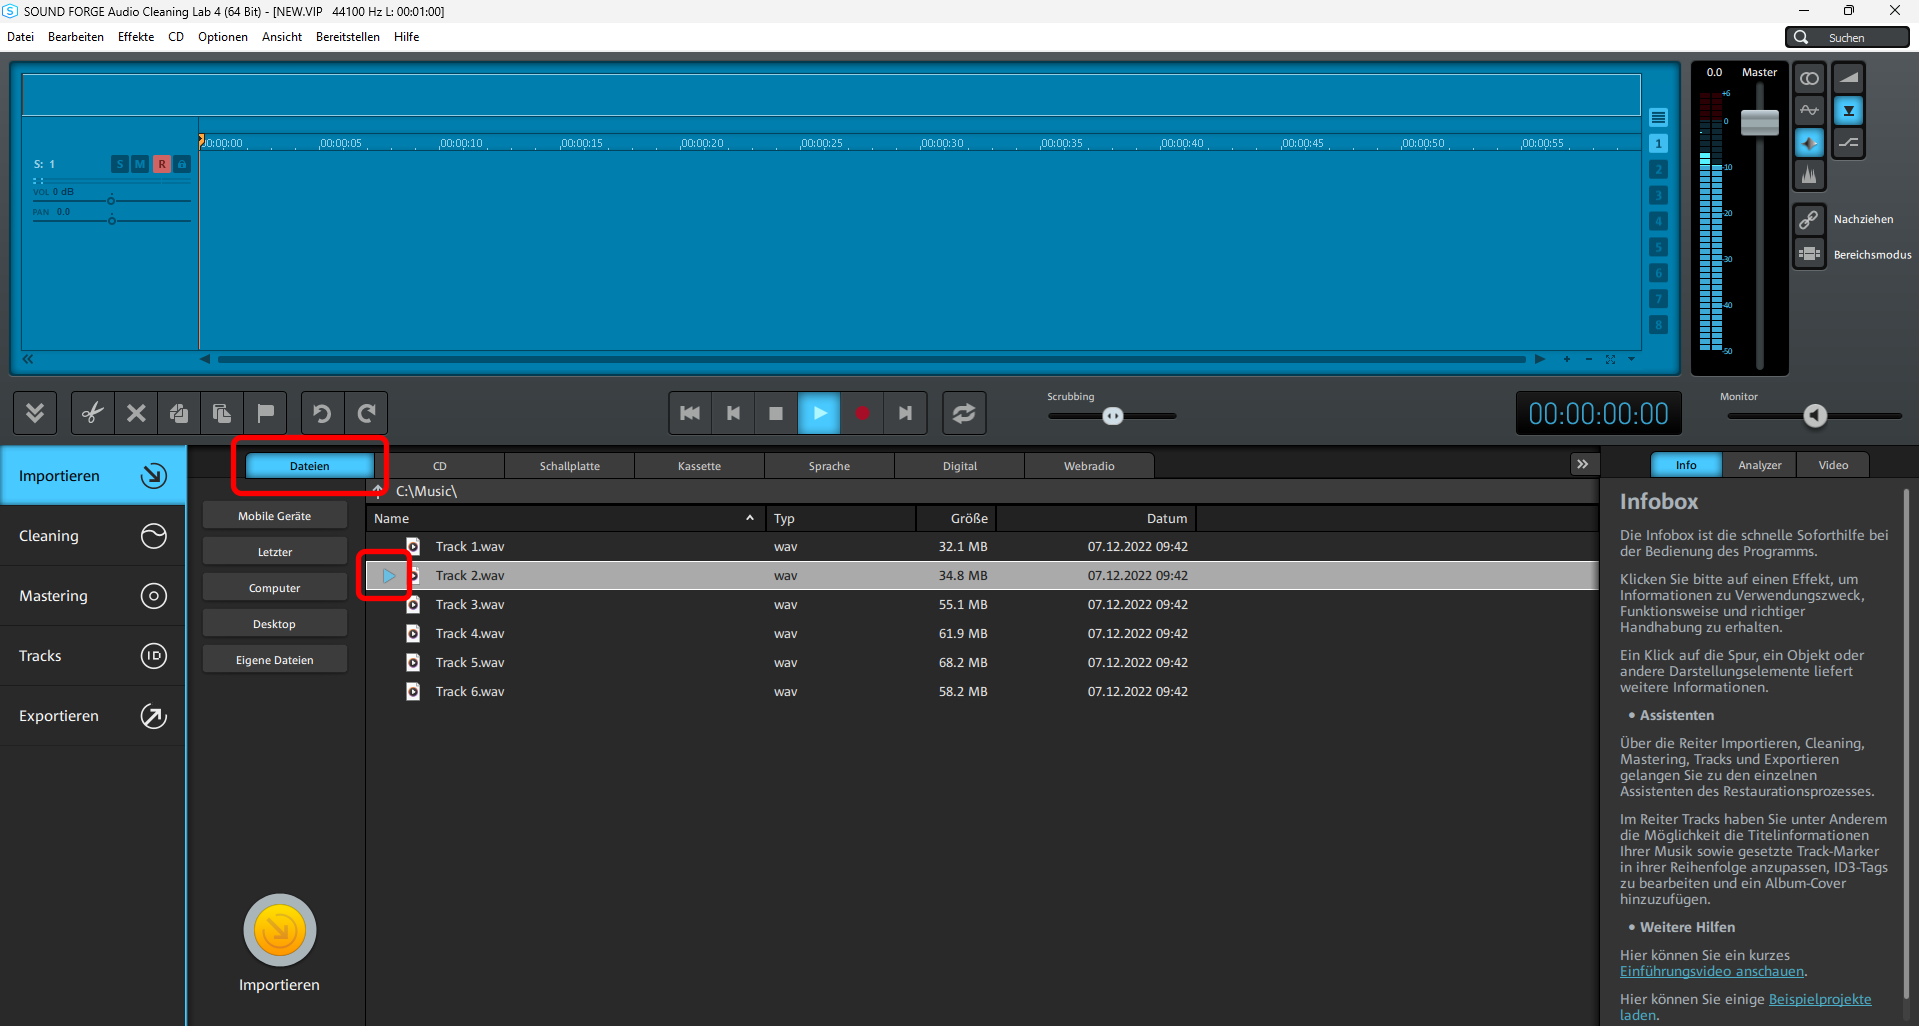1919x1026 pixels.
Task: Select track number 1 button
Action: (x=1658, y=143)
